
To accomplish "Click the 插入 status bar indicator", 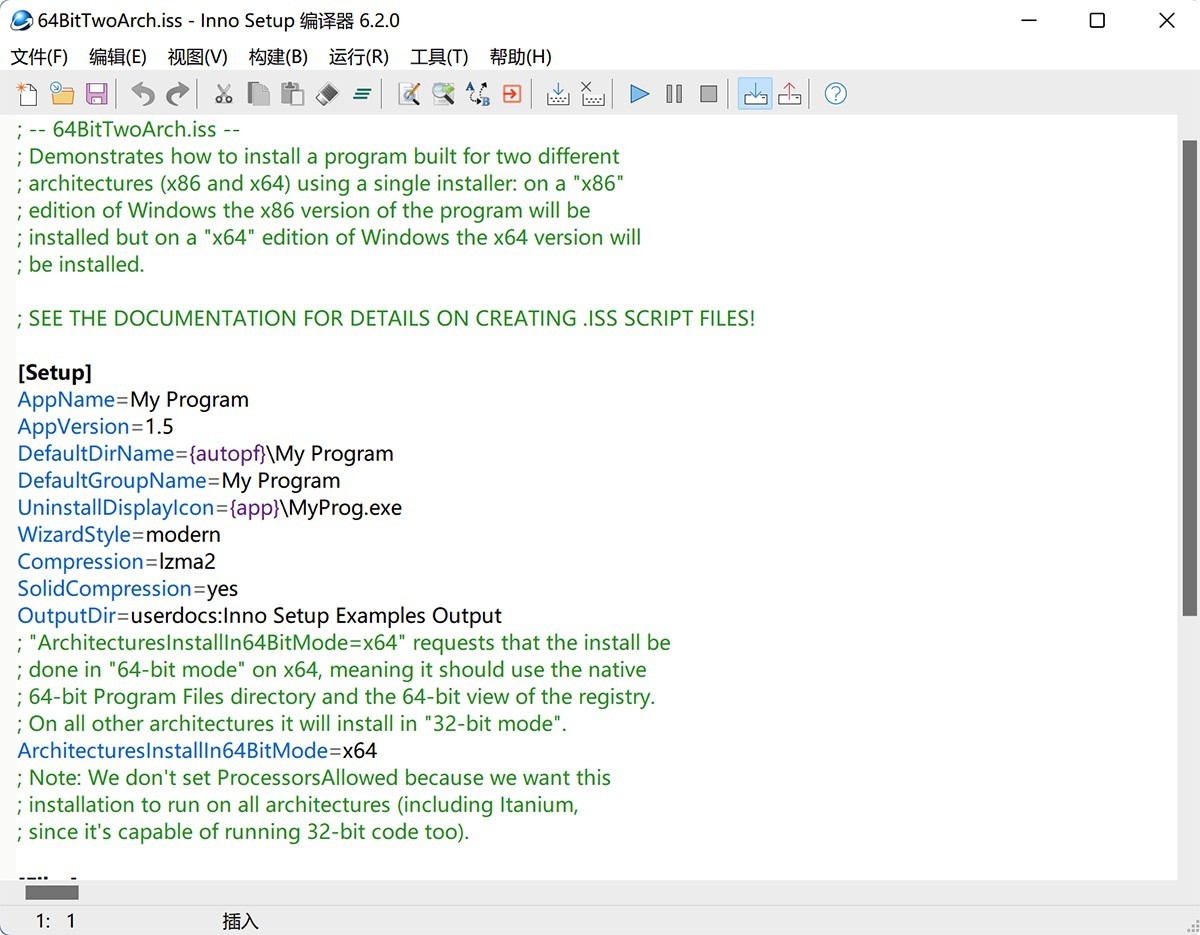I will (x=240, y=921).
